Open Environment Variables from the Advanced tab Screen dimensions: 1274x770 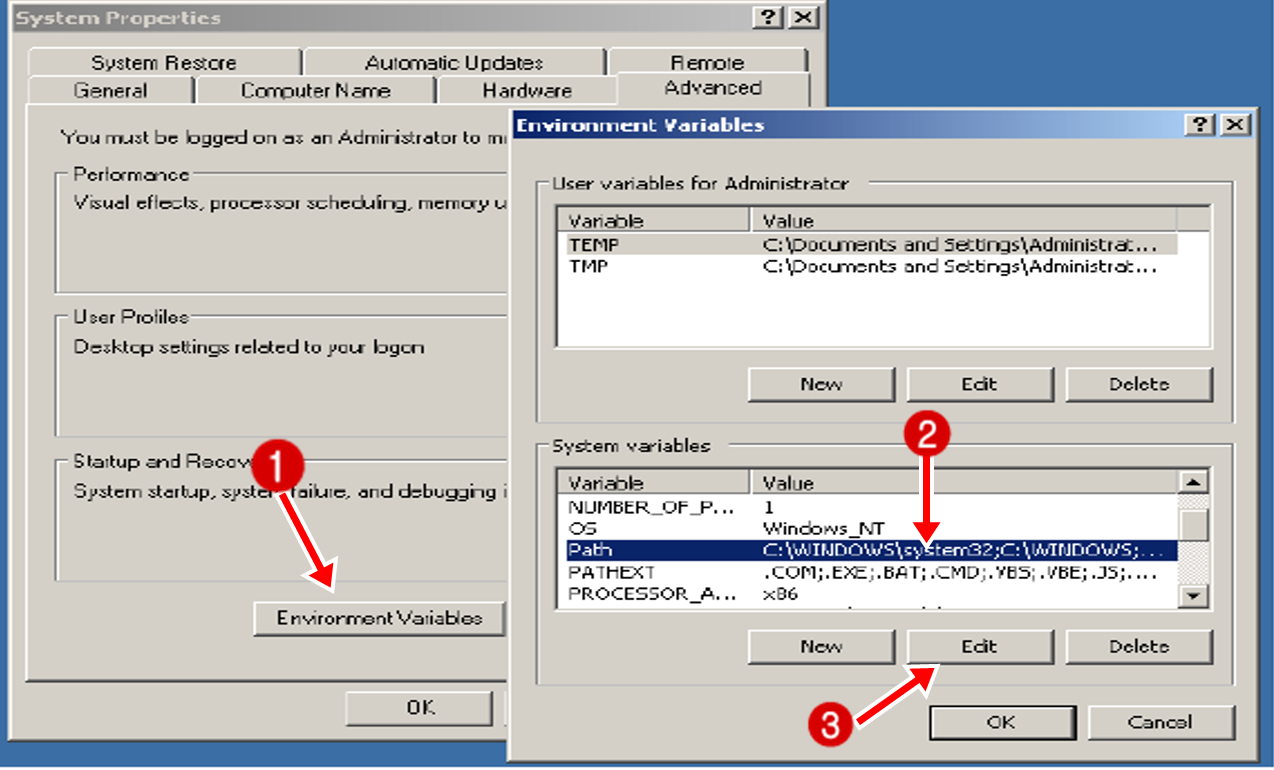click(x=377, y=618)
